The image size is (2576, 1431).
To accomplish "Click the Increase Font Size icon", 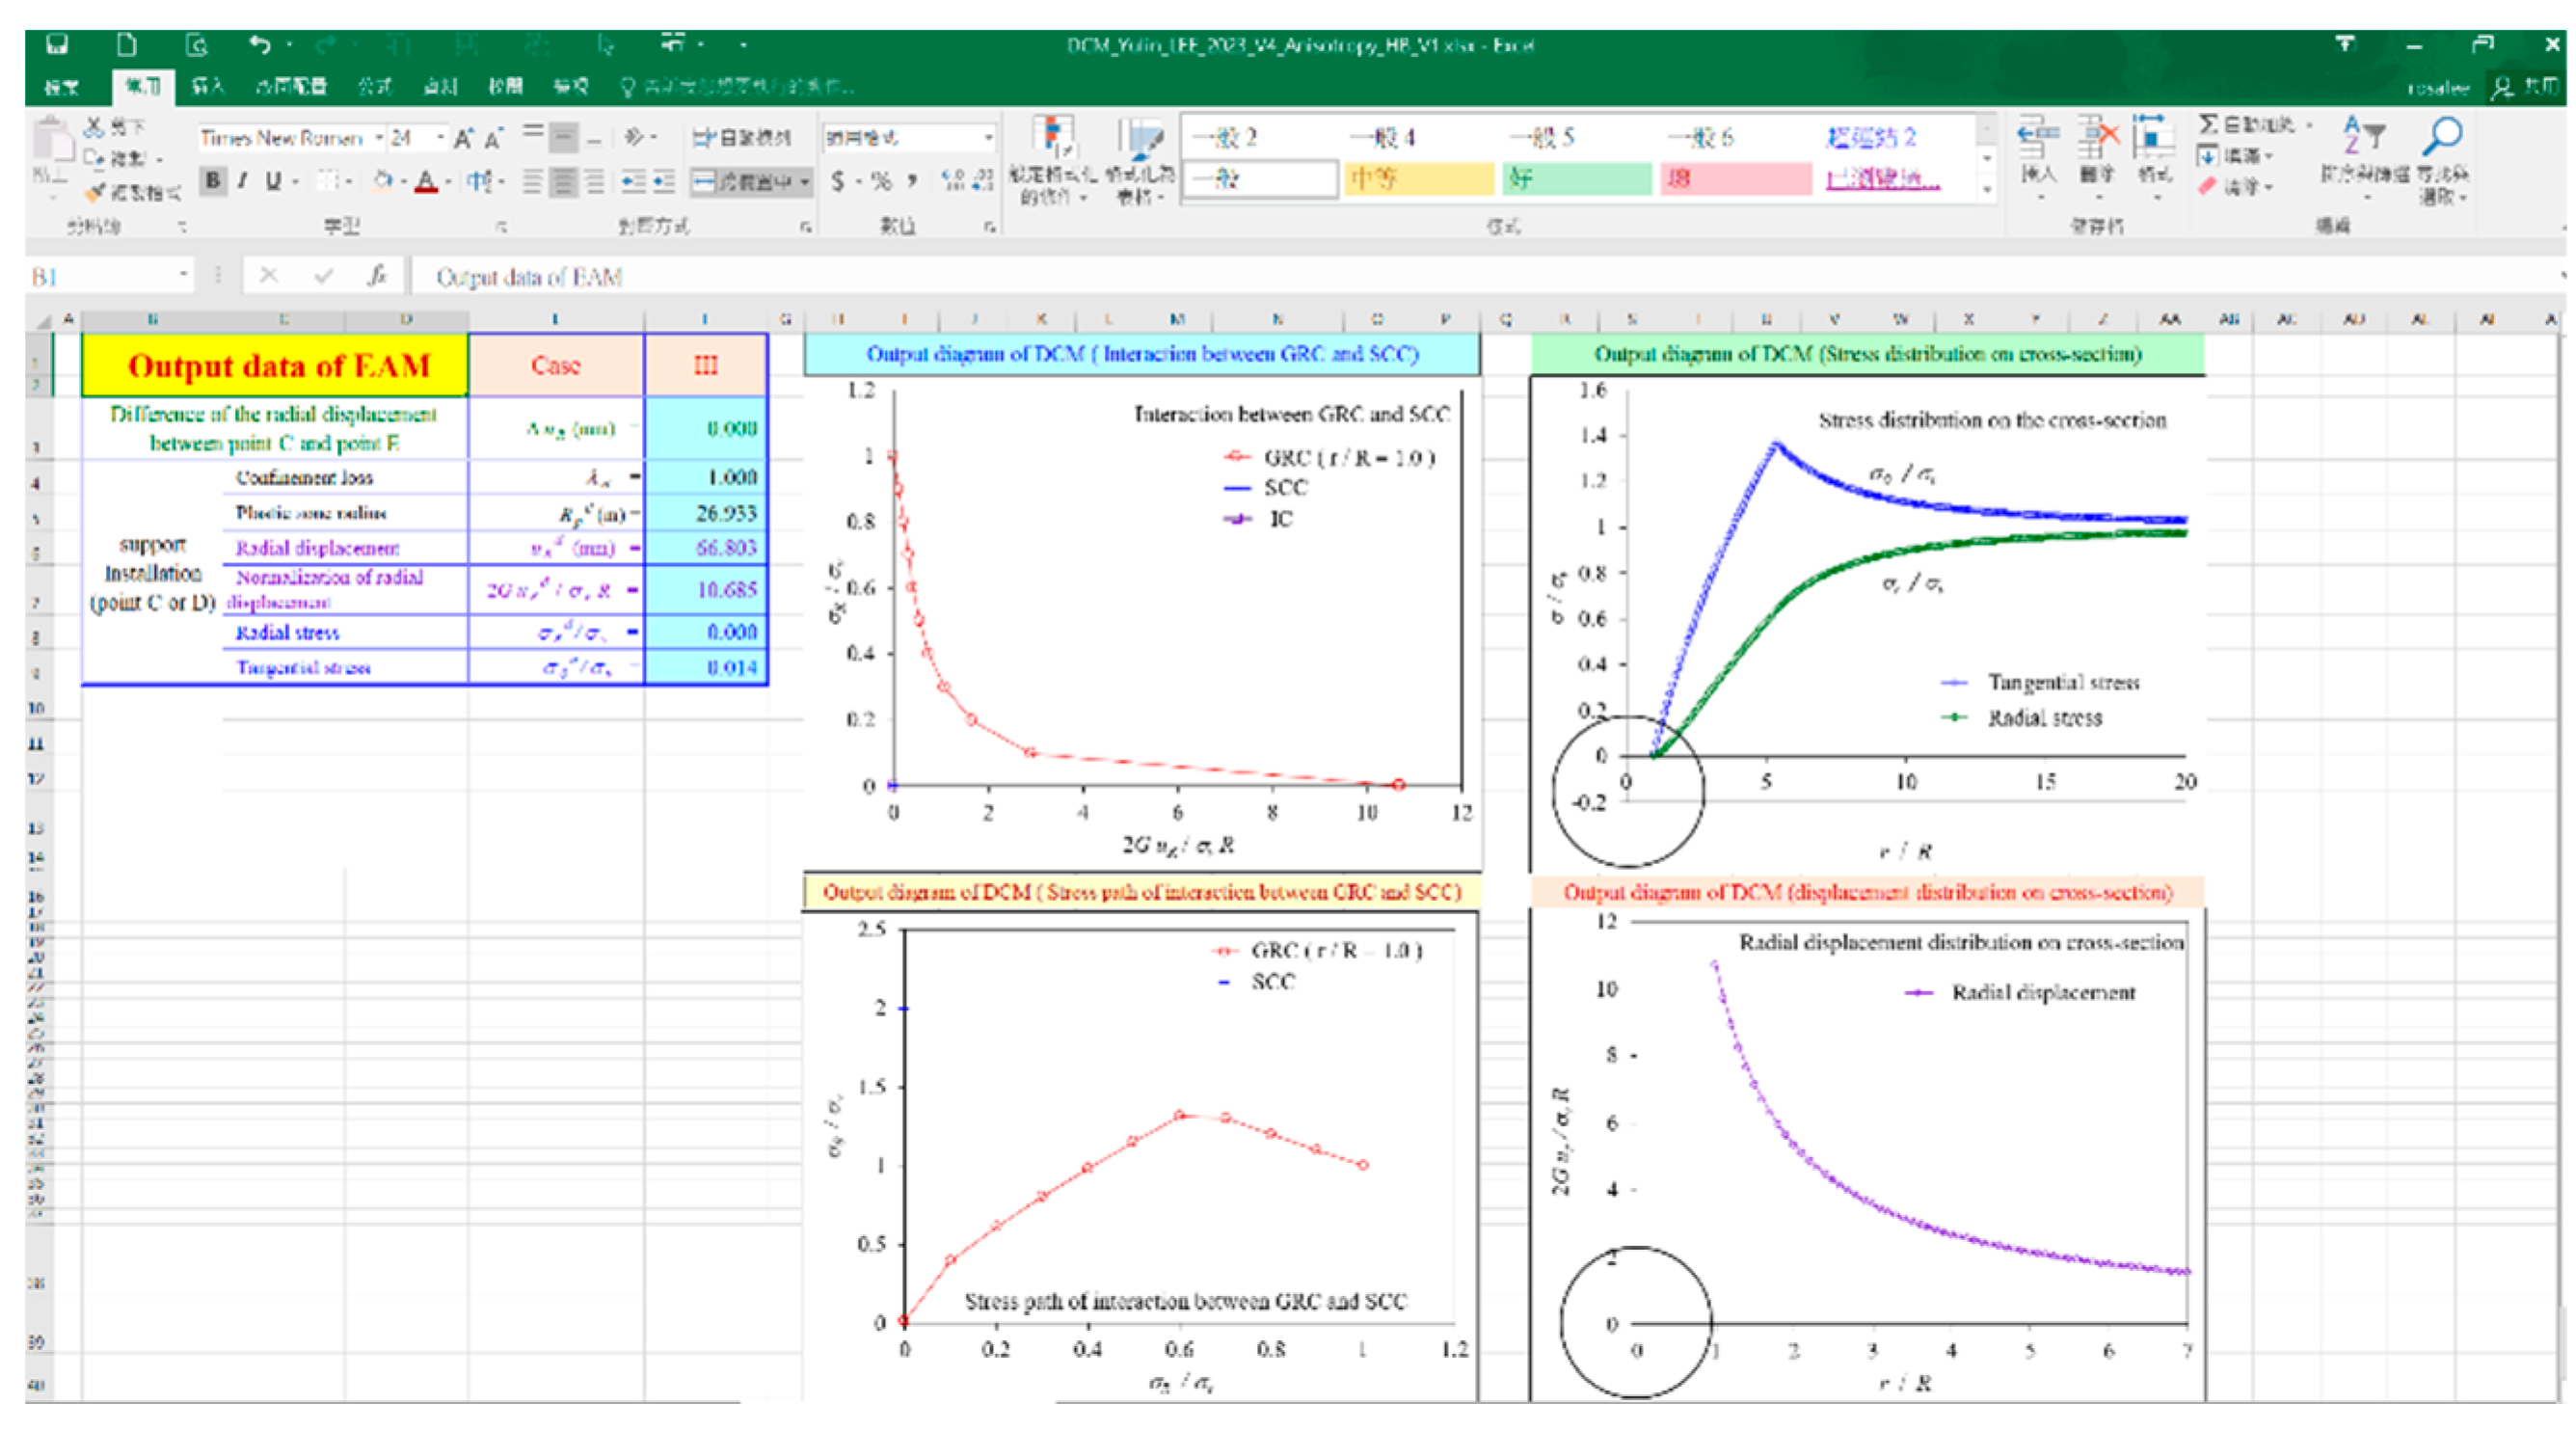I will (463, 138).
